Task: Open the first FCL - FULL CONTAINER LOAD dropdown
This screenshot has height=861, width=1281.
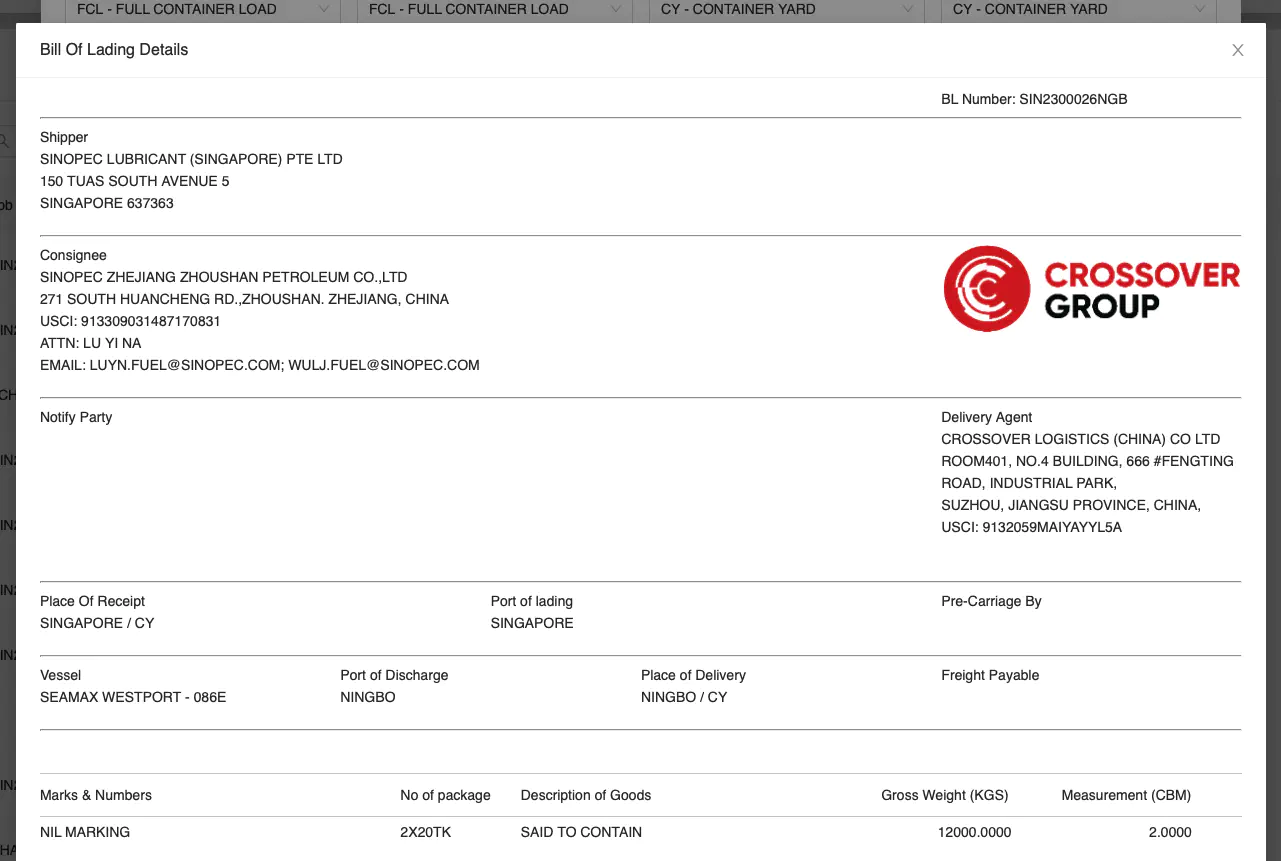Action: pos(202,9)
